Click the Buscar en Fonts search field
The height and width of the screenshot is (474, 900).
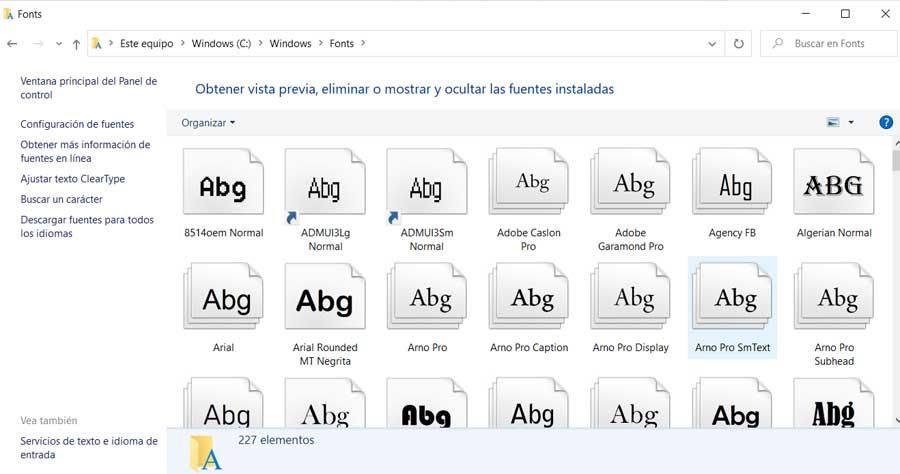click(x=829, y=44)
